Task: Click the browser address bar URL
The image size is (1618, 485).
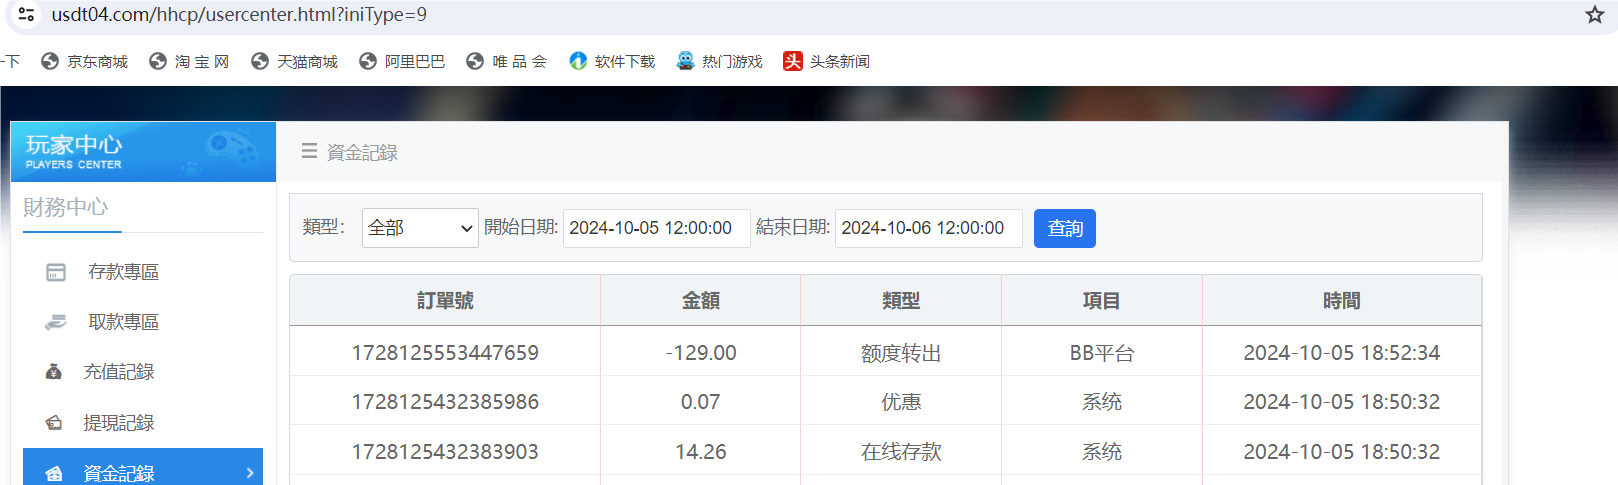Action: (239, 14)
